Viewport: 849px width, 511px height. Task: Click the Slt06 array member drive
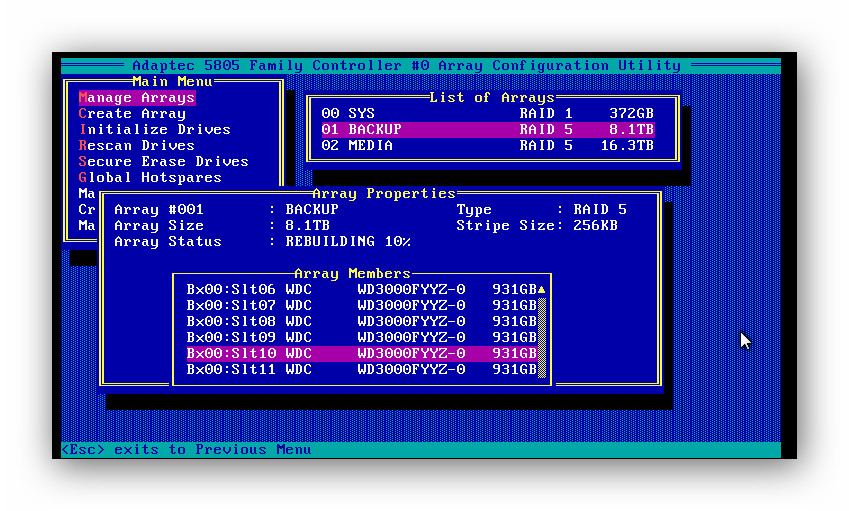click(361, 290)
